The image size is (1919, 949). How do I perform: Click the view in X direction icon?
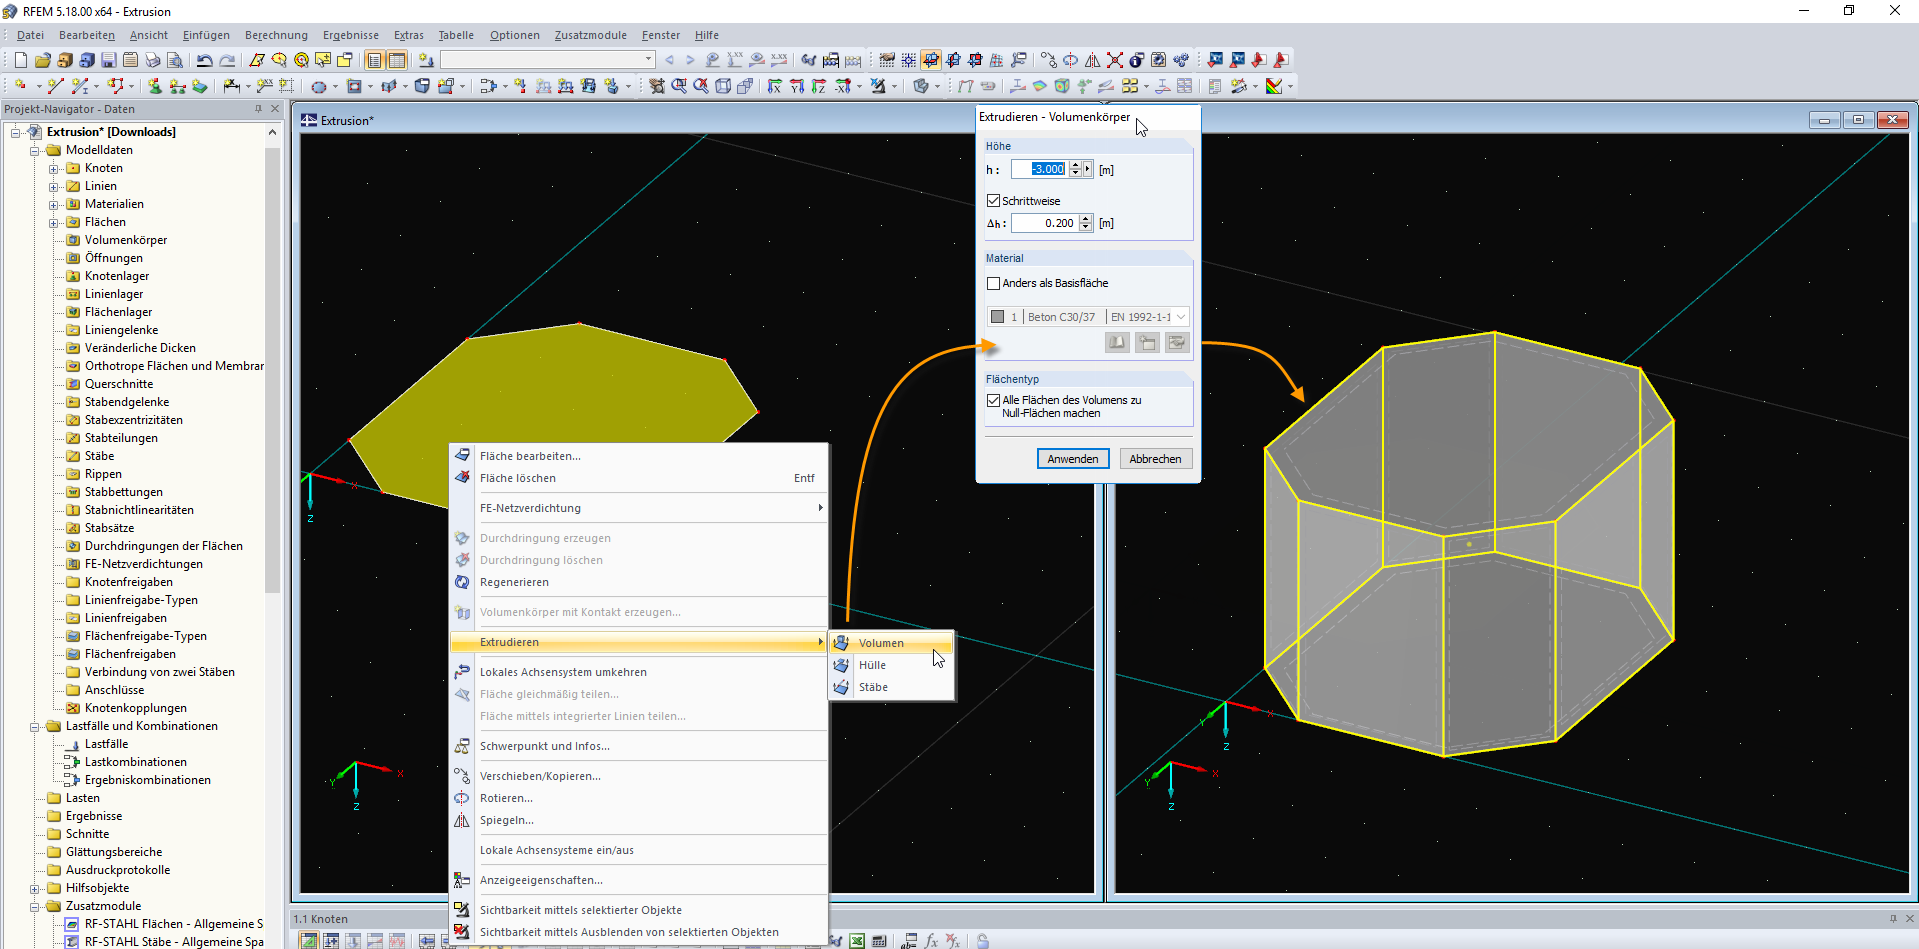774,86
